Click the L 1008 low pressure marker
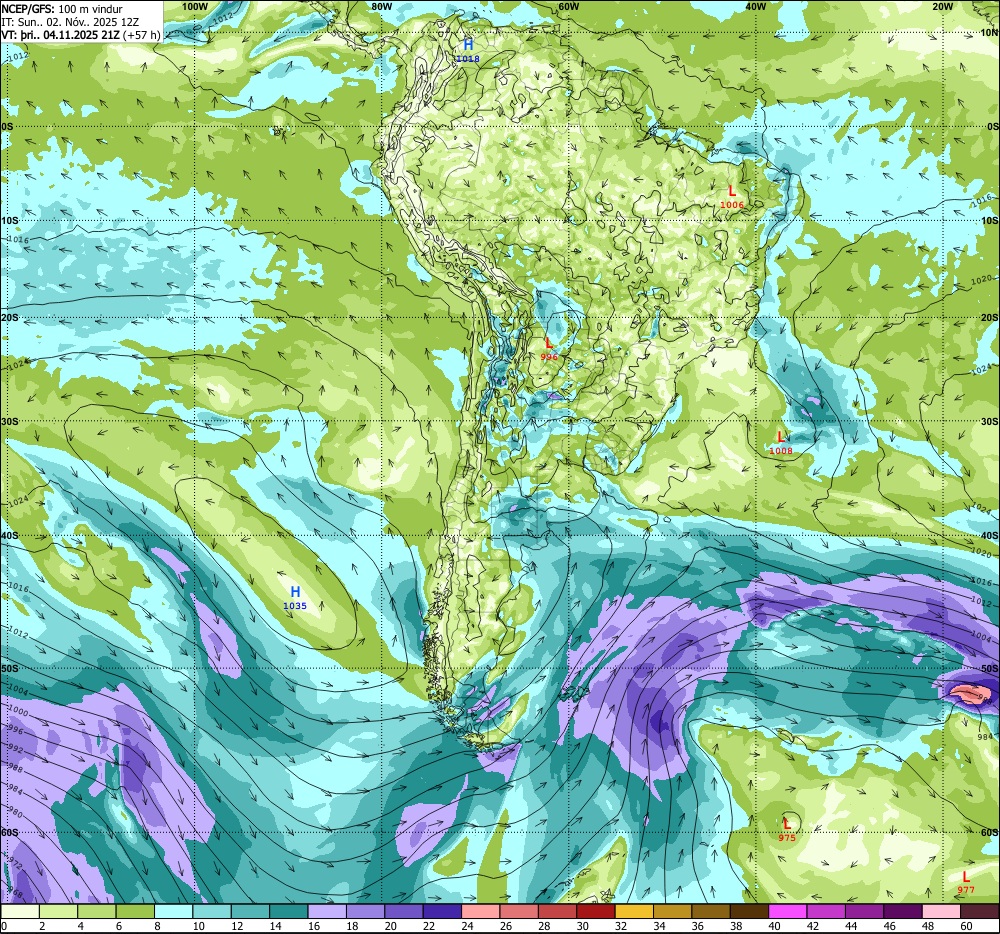 (781, 443)
